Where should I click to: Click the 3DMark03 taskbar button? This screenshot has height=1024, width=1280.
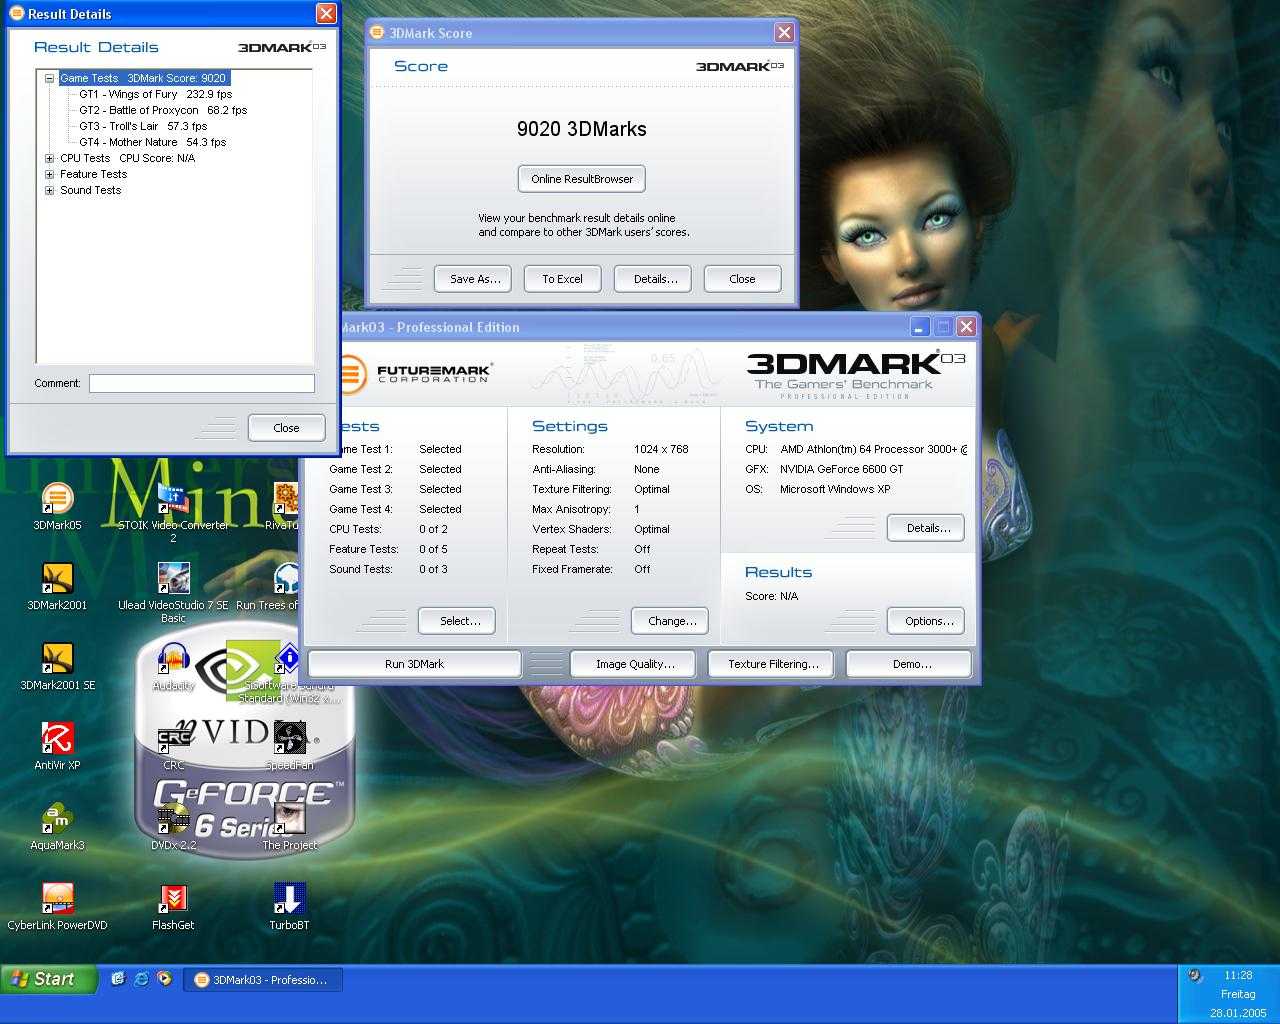pyautogui.click(x=263, y=980)
